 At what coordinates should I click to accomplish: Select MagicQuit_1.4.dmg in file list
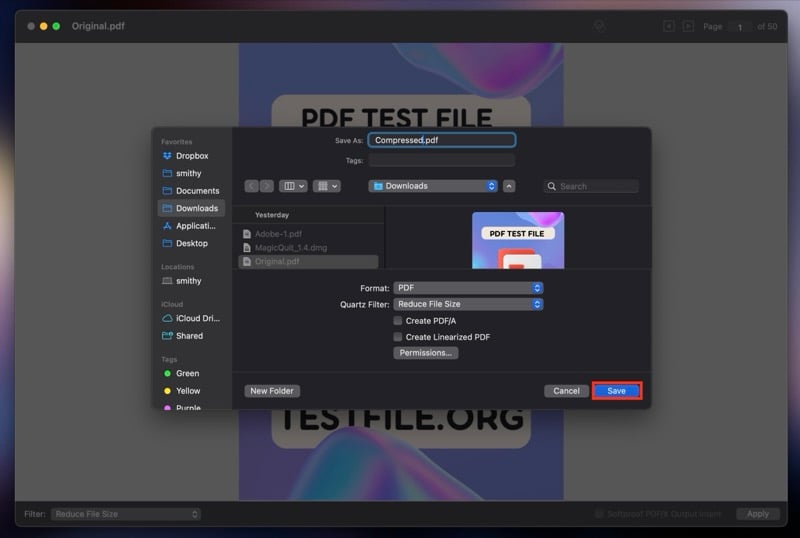click(x=309, y=248)
